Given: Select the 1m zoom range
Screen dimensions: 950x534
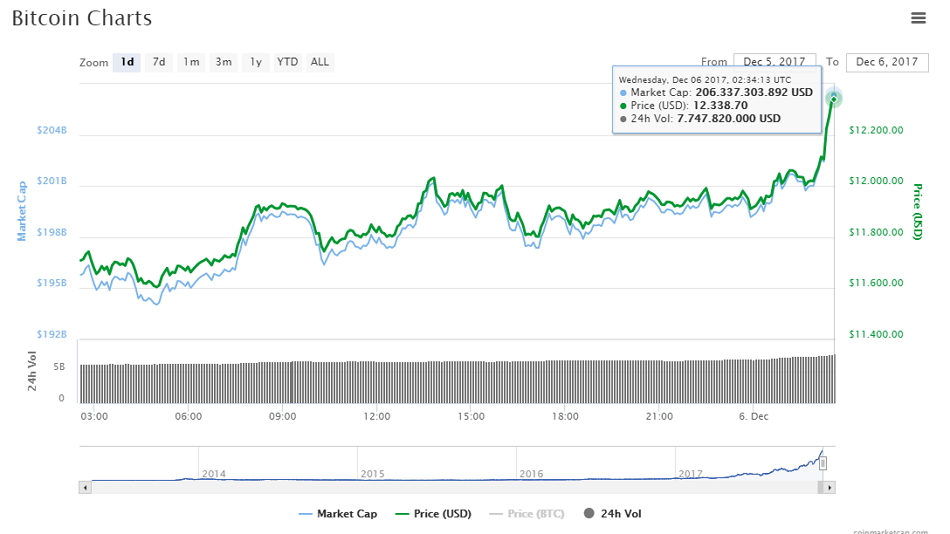Looking at the screenshot, I should (191, 62).
